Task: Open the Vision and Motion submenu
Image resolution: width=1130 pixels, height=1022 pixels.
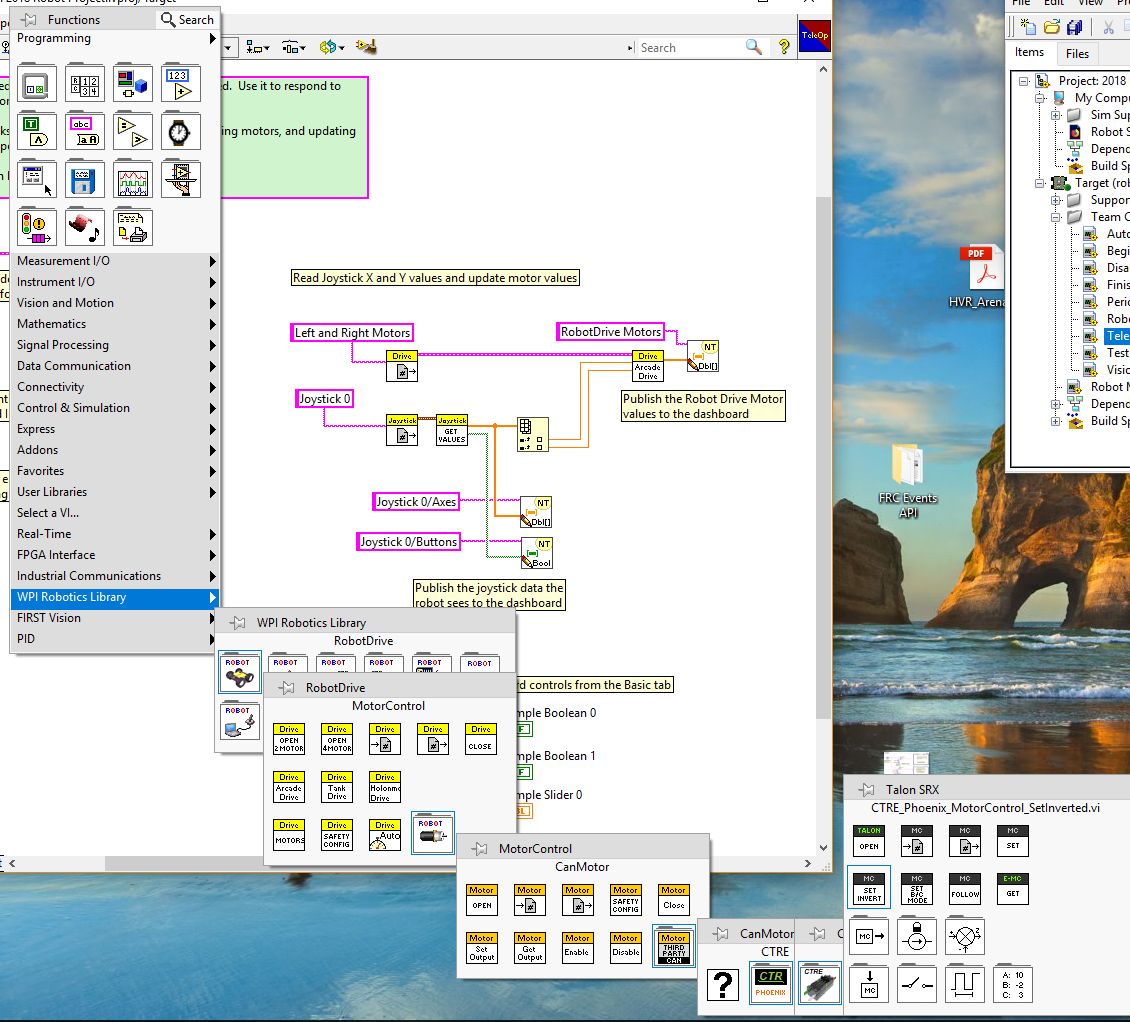Action: (115, 303)
